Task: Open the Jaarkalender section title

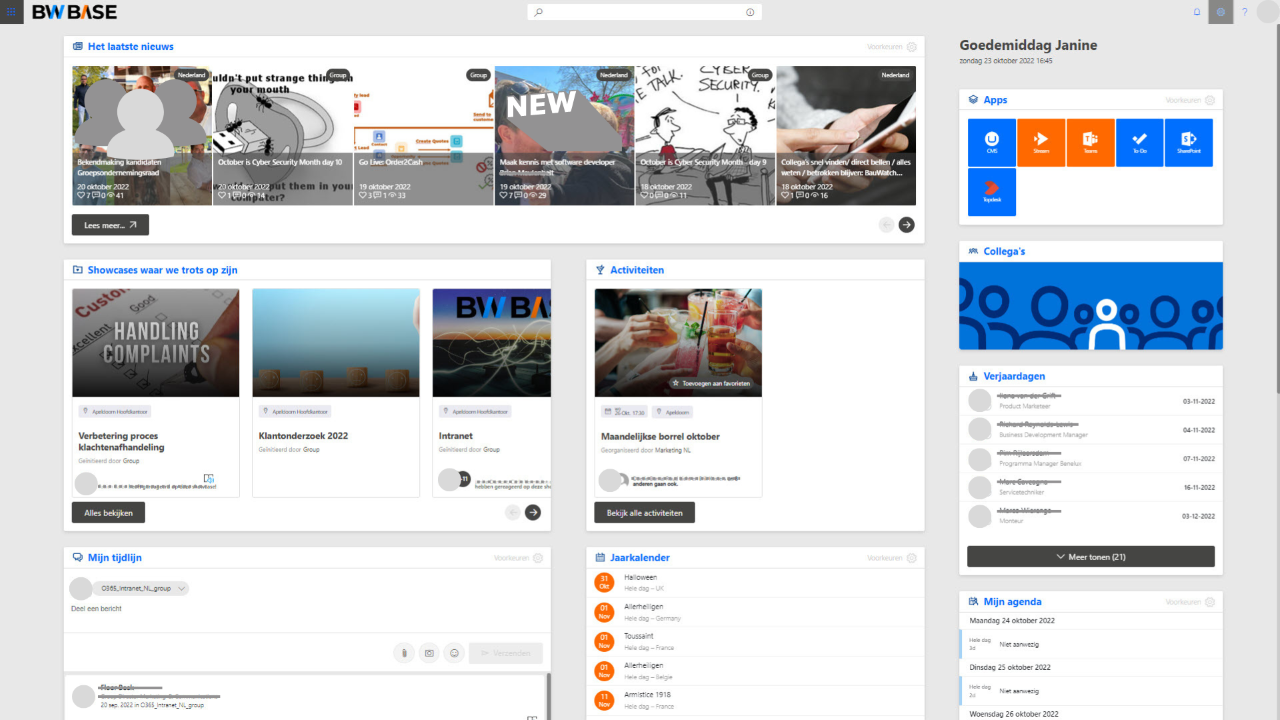Action: click(x=640, y=558)
